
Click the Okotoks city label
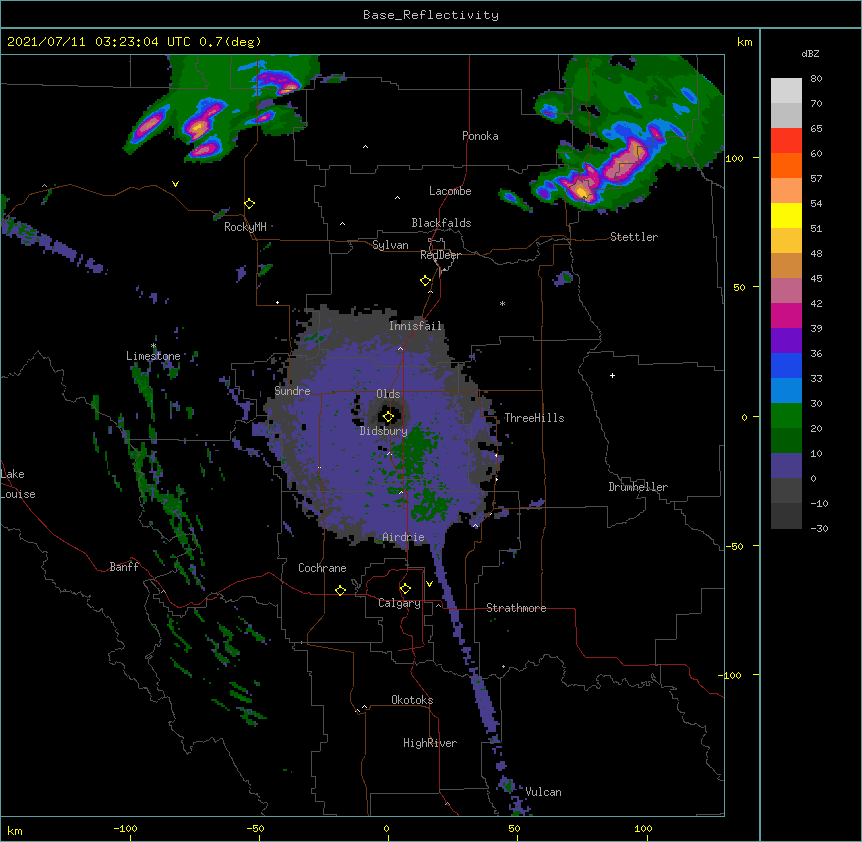(412, 700)
